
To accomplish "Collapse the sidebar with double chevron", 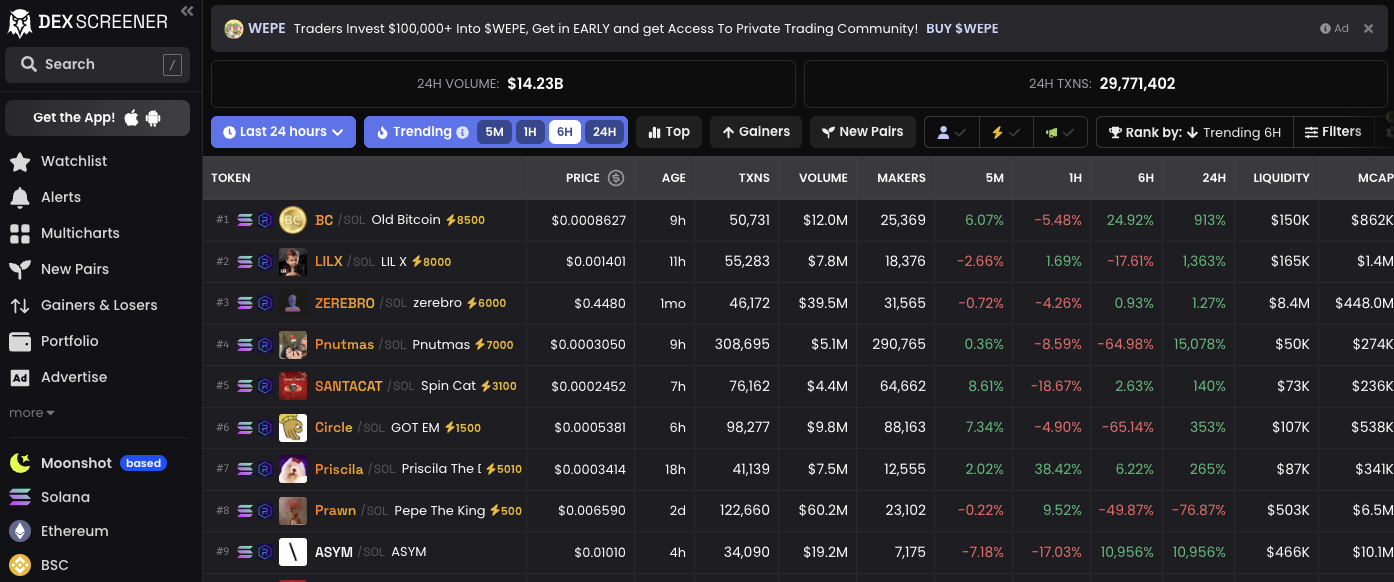I will click(x=187, y=11).
